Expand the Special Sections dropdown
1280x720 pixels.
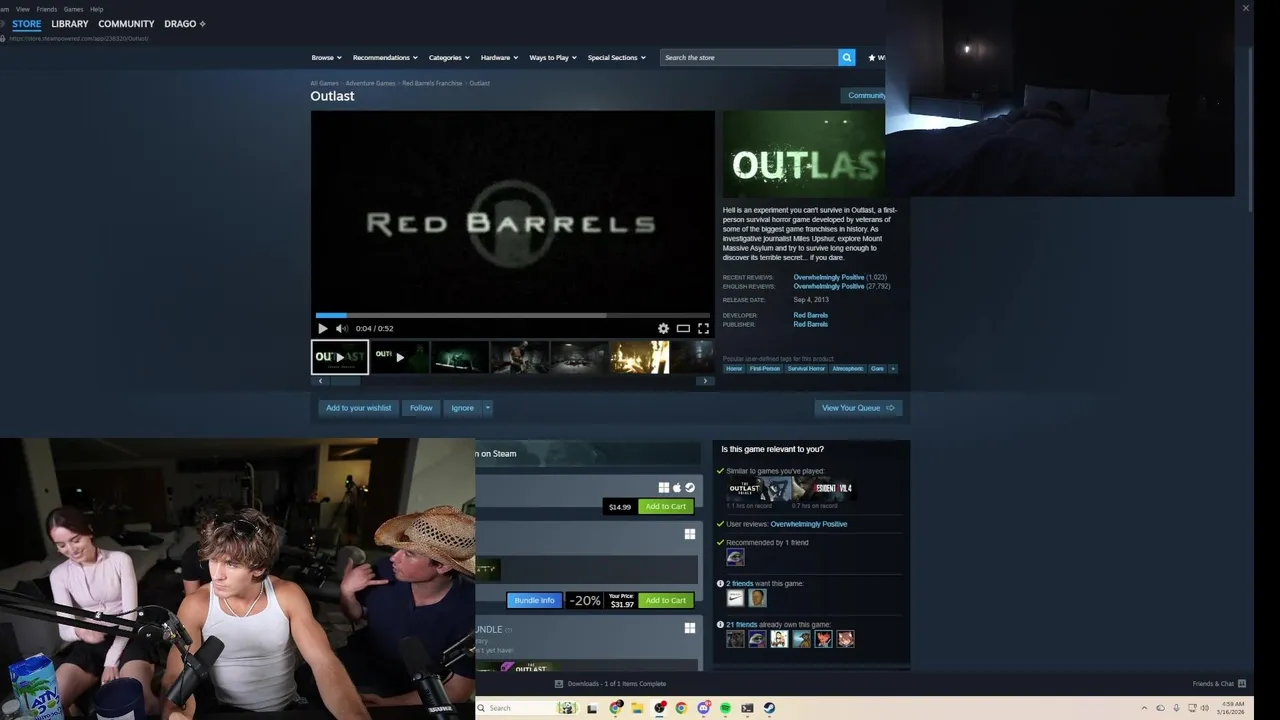[616, 58]
